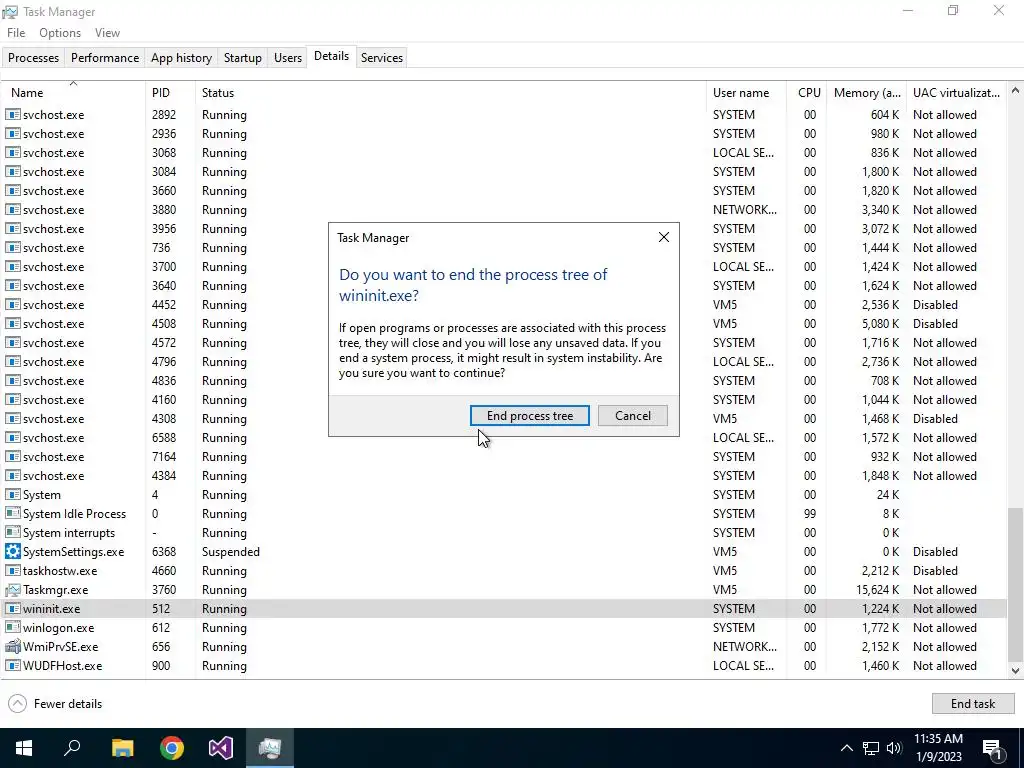The height and width of the screenshot is (768, 1024).
Task: Show hidden system tray icons
Action: click(x=846, y=748)
